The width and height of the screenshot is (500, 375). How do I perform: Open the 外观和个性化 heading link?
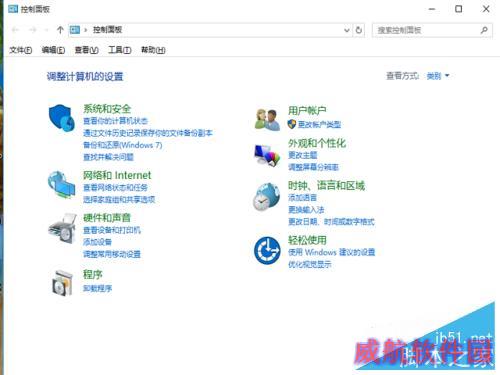[x=317, y=143]
